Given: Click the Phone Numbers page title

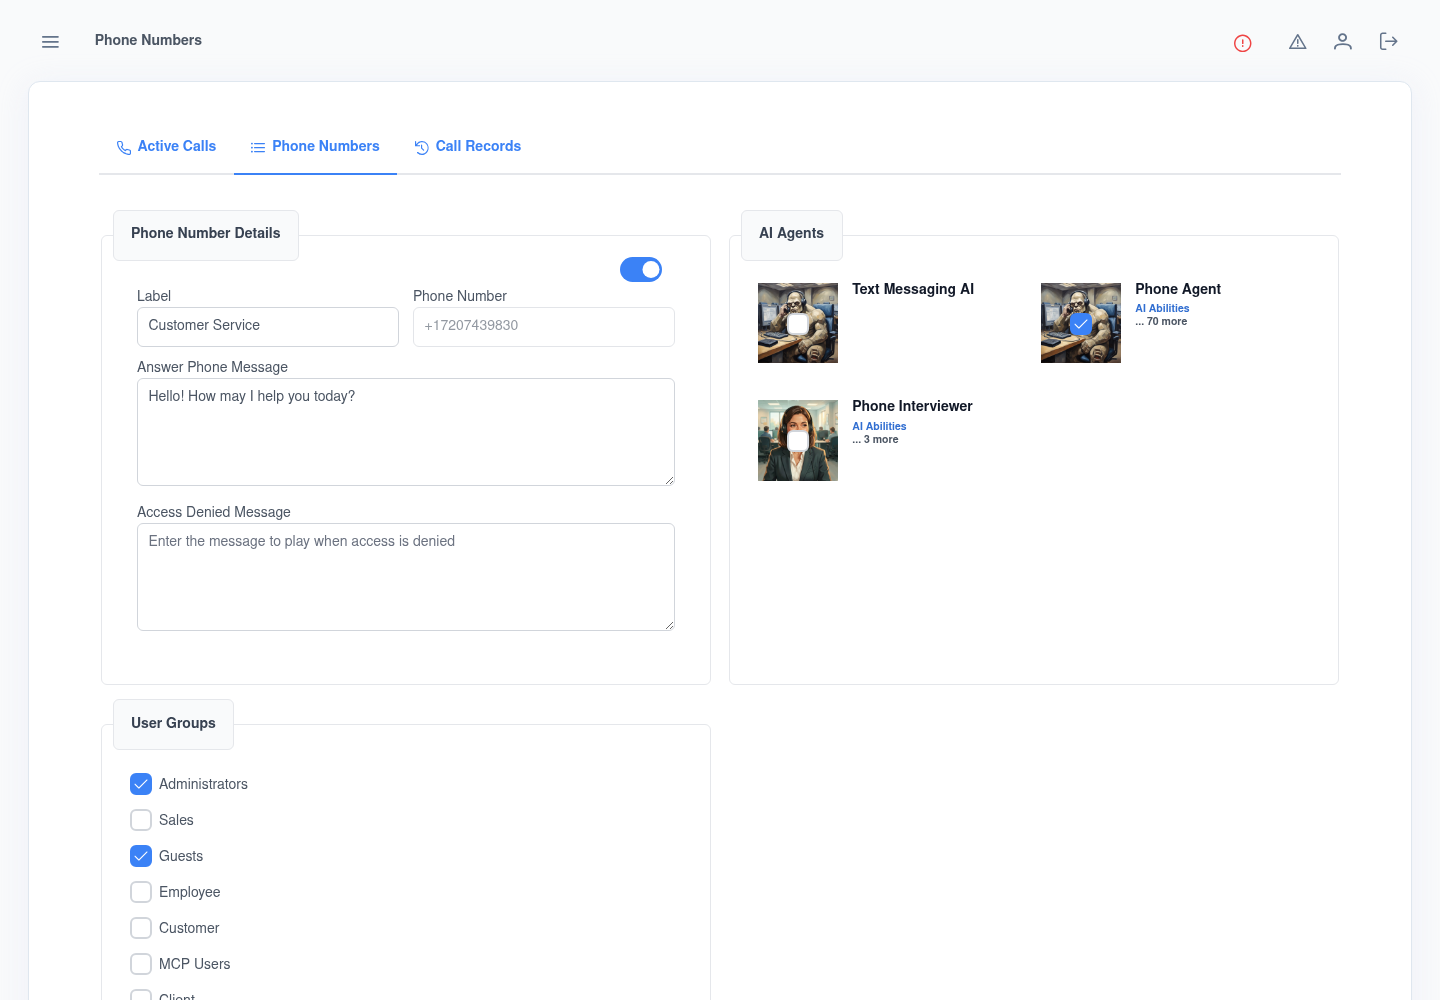Looking at the screenshot, I should coord(148,40).
